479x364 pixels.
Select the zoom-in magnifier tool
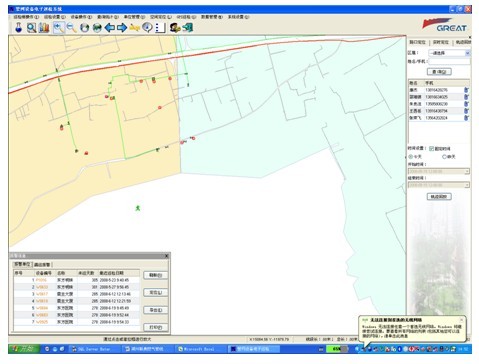(x=58, y=28)
